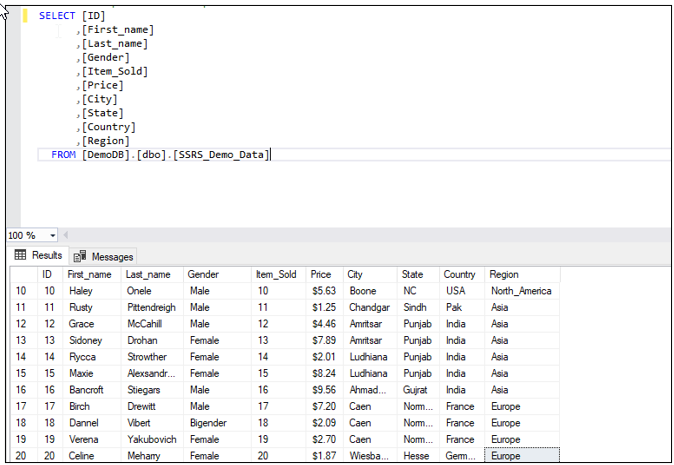Select the First_name column header
The image size is (674, 465).
(x=92, y=274)
